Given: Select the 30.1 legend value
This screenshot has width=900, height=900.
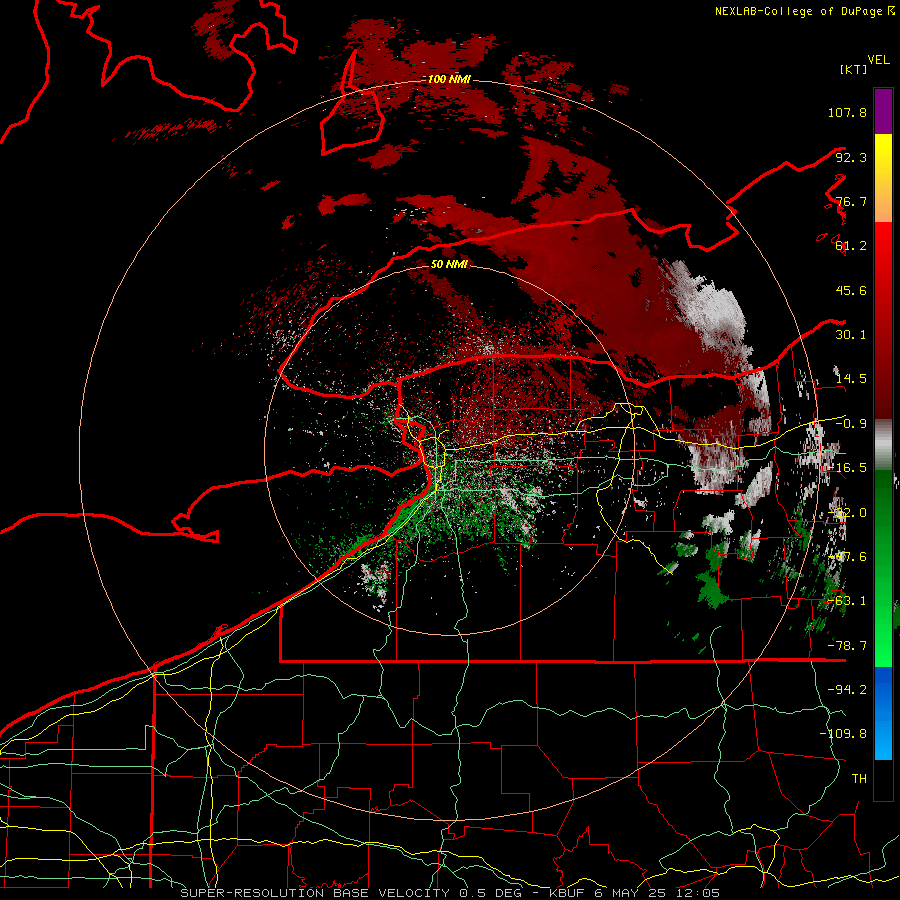Looking at the screenshot, I should click(x=851, y=335).
